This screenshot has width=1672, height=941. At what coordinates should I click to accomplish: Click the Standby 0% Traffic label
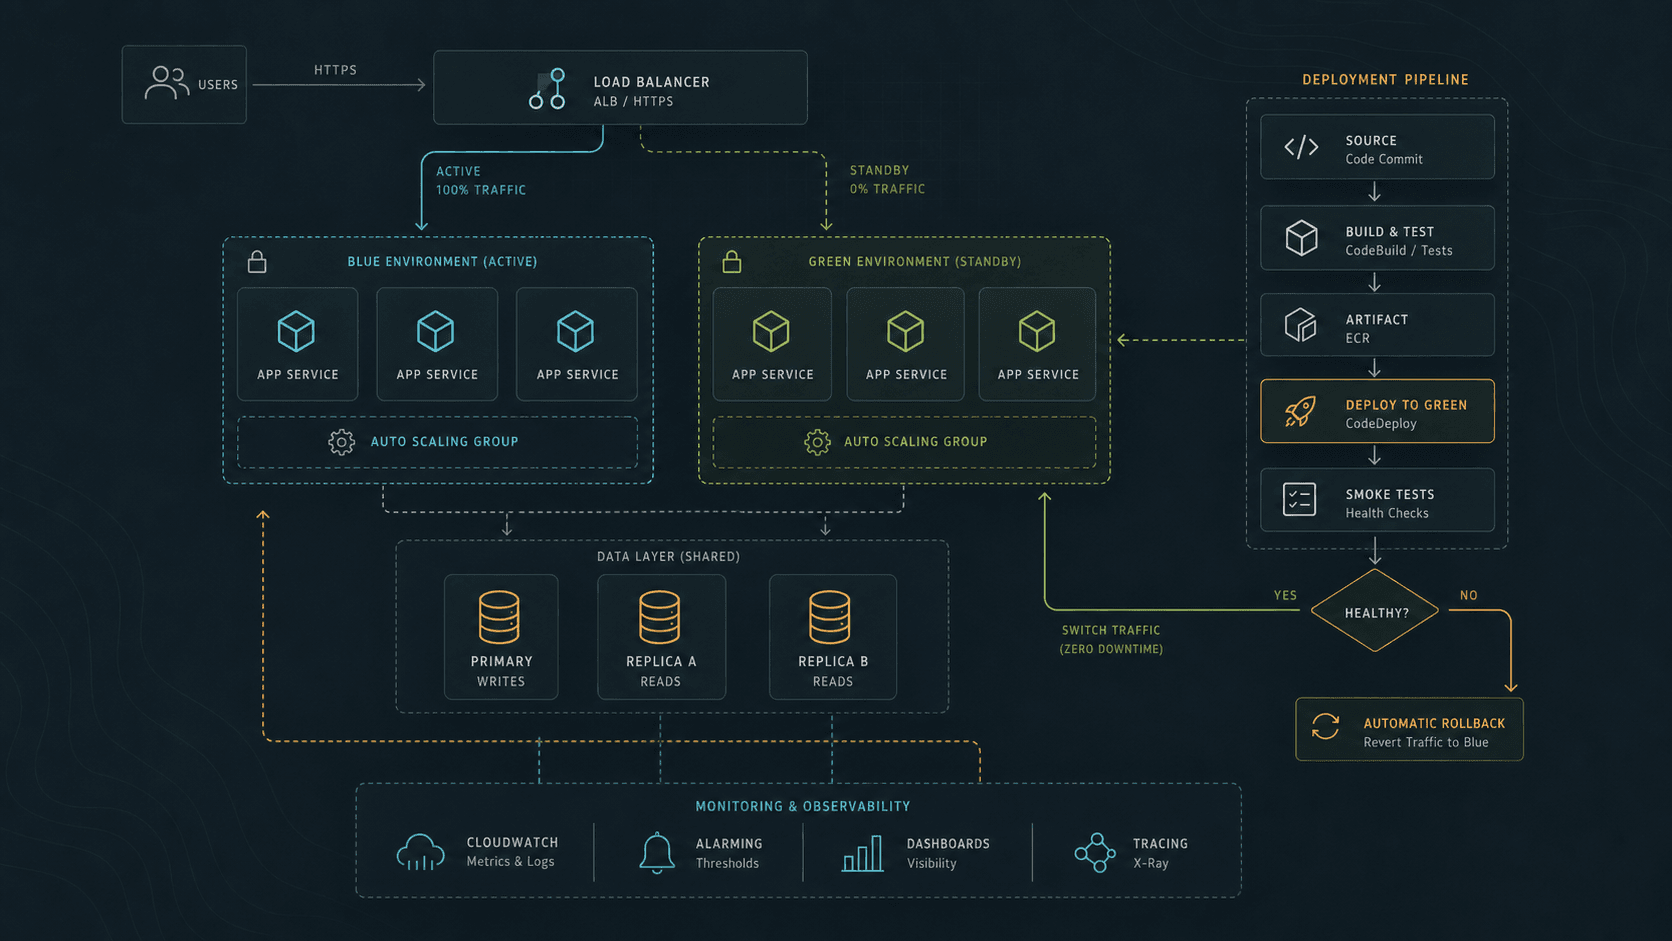[887, 180]
